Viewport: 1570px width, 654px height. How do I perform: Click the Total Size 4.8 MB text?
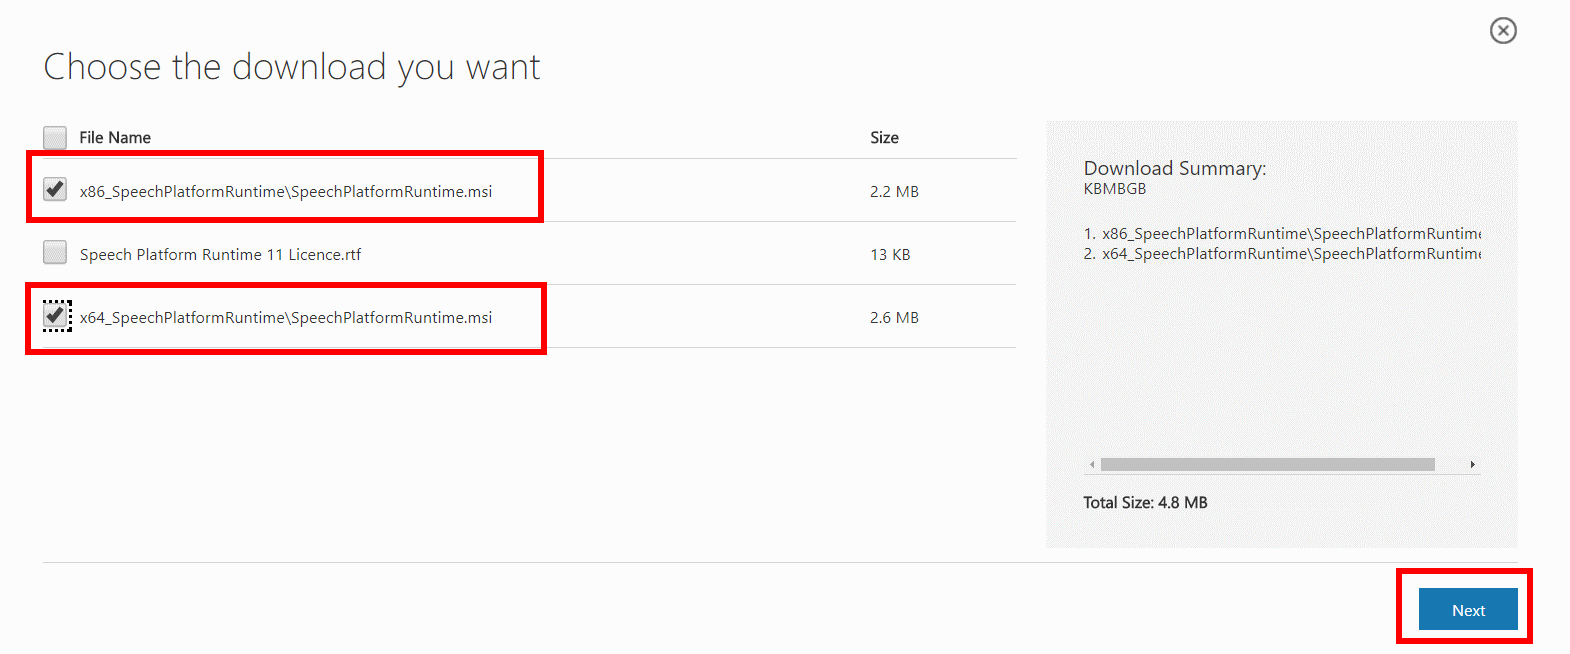1145,502
